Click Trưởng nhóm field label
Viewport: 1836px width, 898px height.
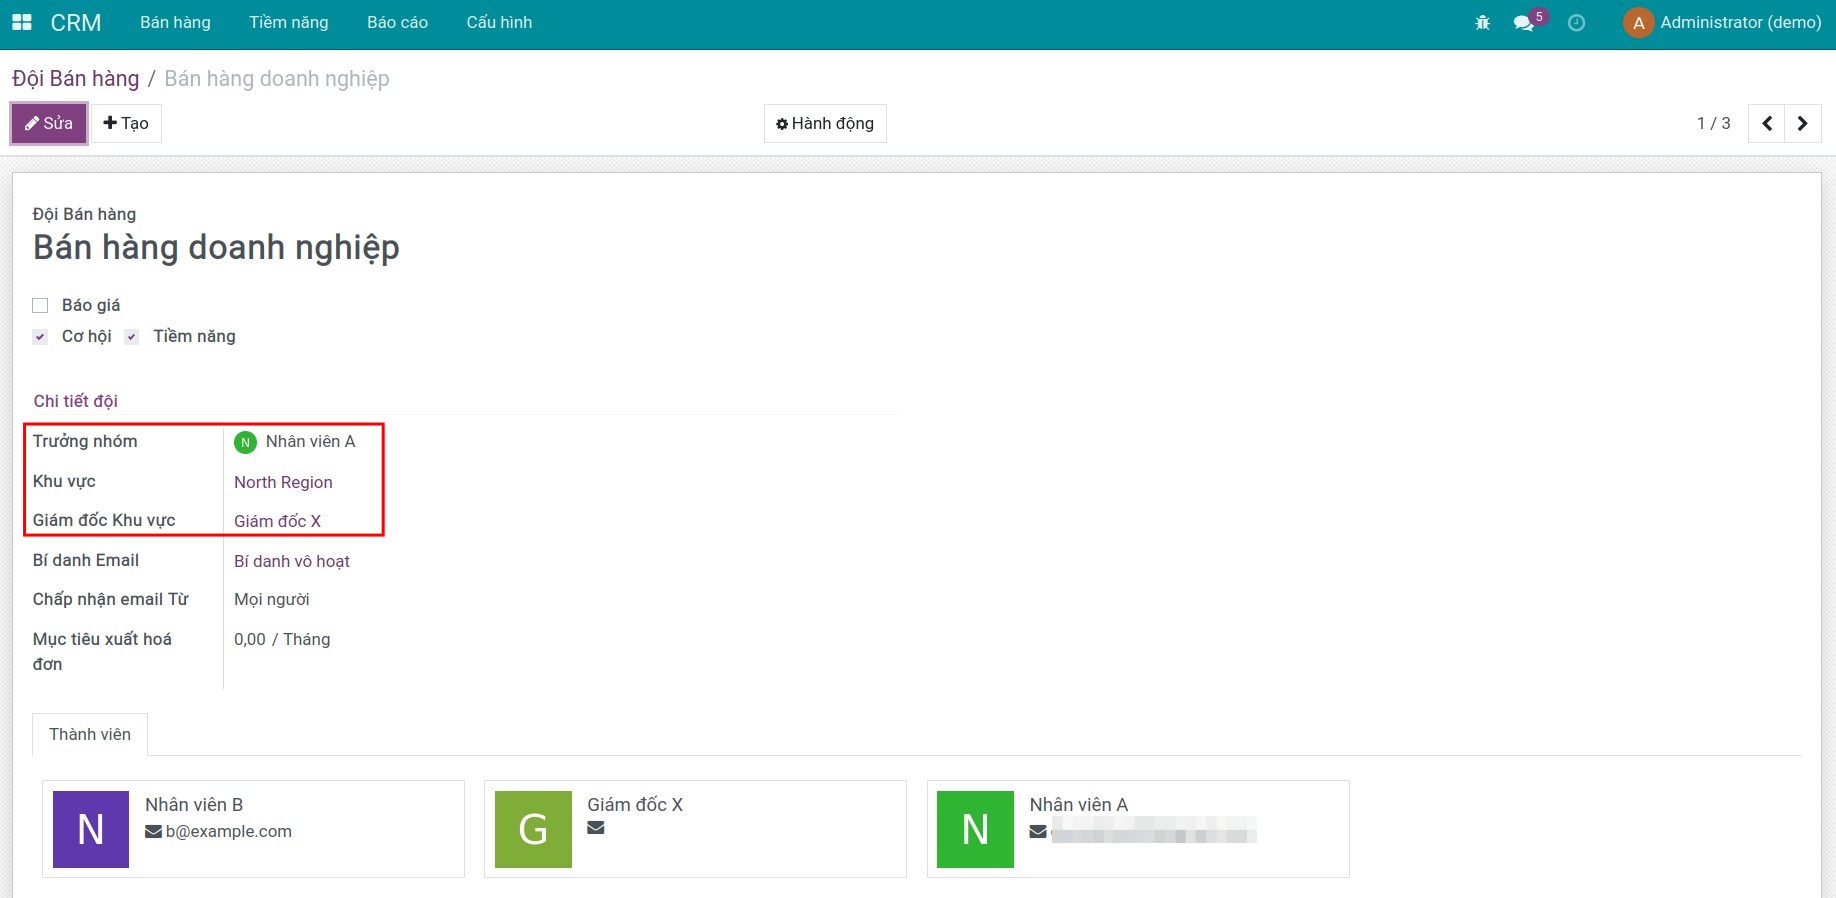point(85,441)
